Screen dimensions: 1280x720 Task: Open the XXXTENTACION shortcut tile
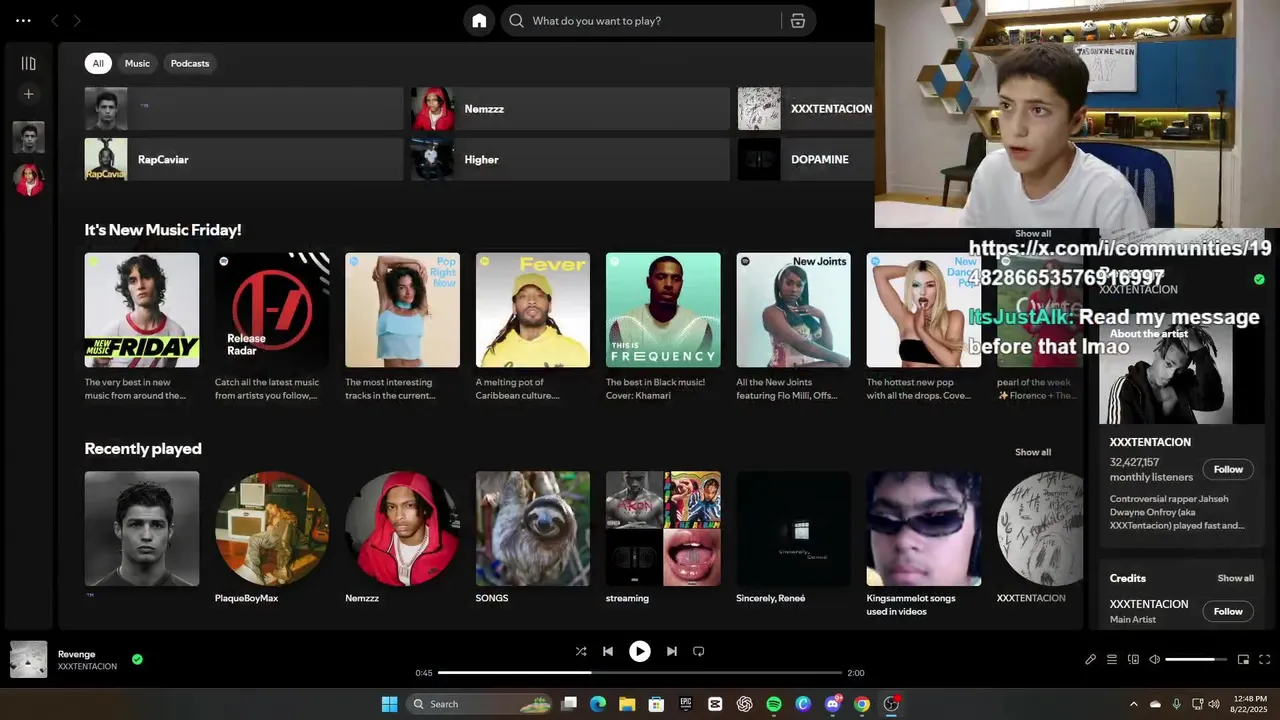805,108
